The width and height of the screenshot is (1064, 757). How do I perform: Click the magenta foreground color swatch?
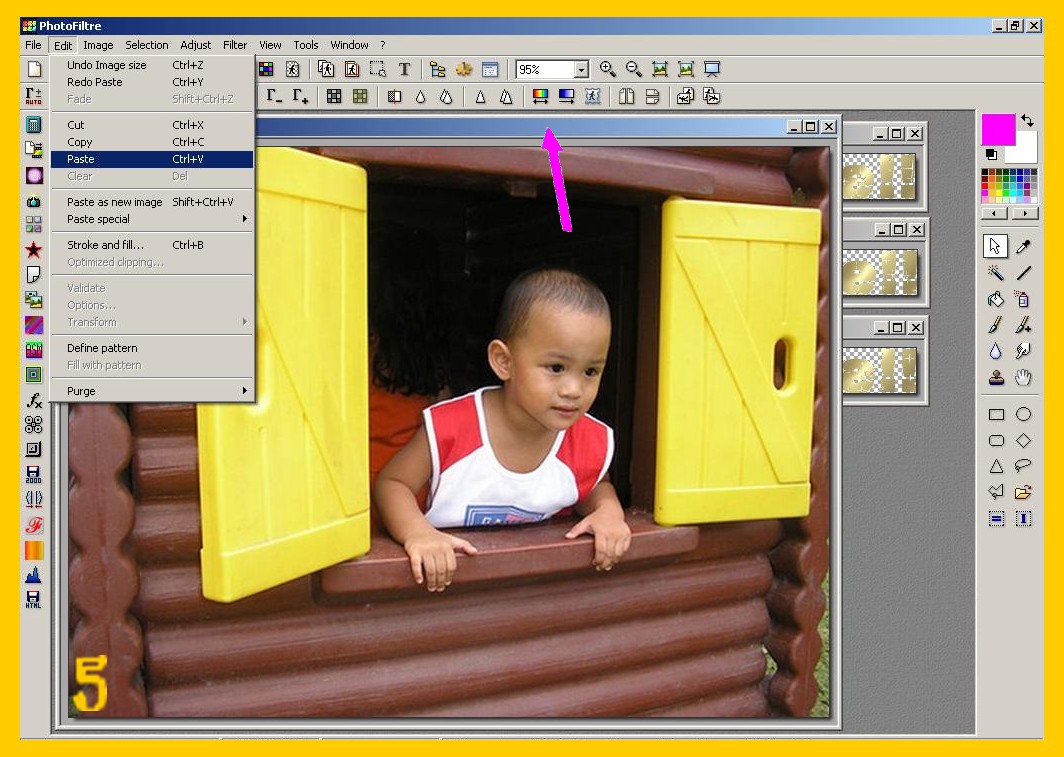click(x=997, y=129)
